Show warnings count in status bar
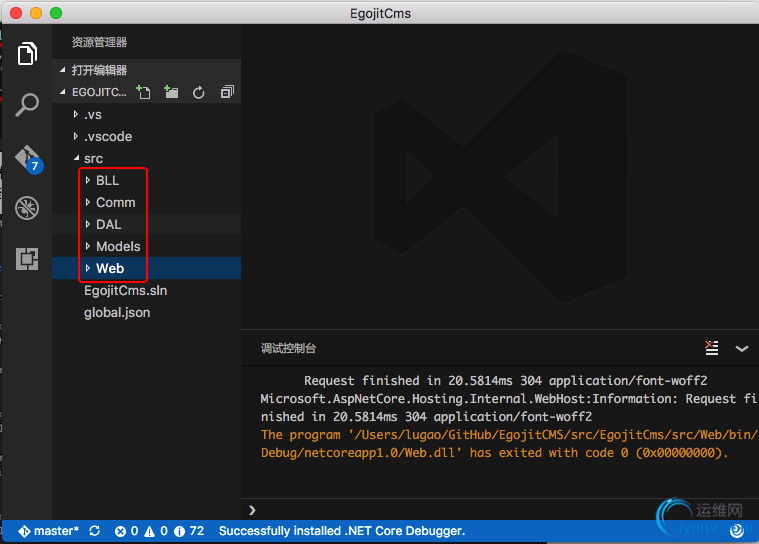The image size is (759, 544). coord(156,531)
